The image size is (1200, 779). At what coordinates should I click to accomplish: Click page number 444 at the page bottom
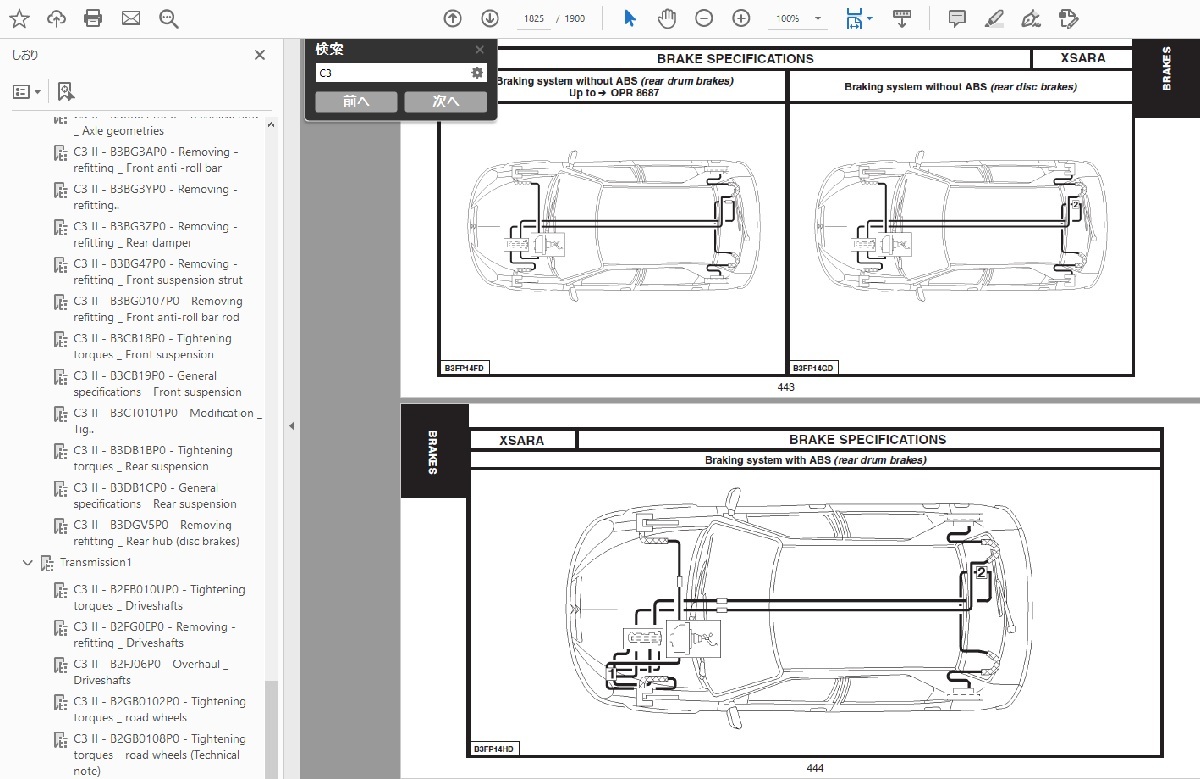(814, 768)
